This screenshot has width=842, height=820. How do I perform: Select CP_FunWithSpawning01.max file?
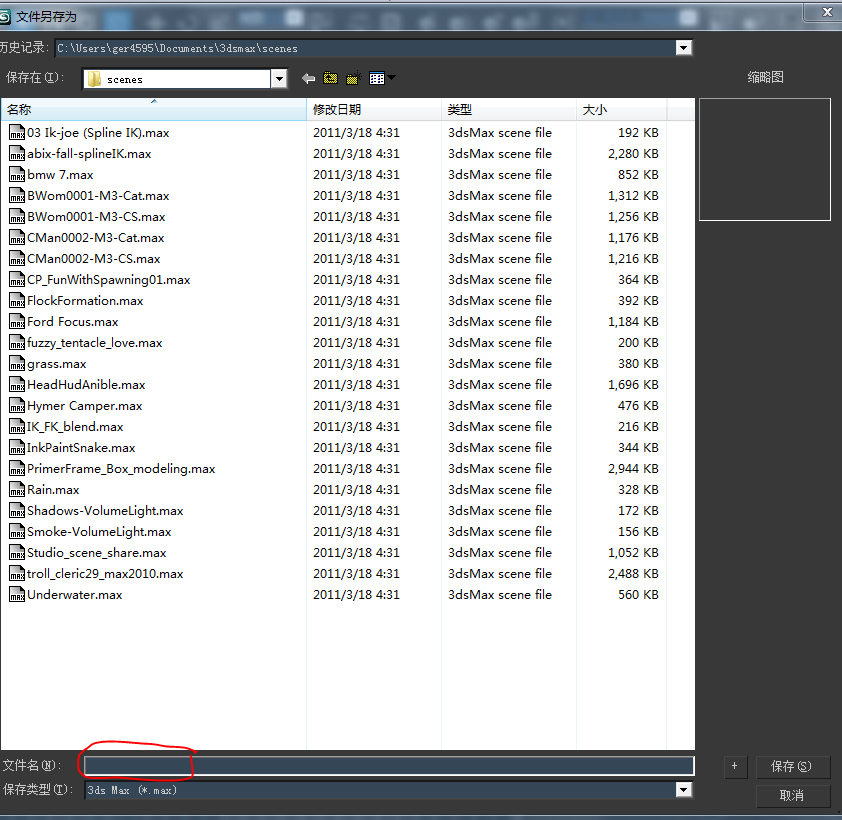108,280
